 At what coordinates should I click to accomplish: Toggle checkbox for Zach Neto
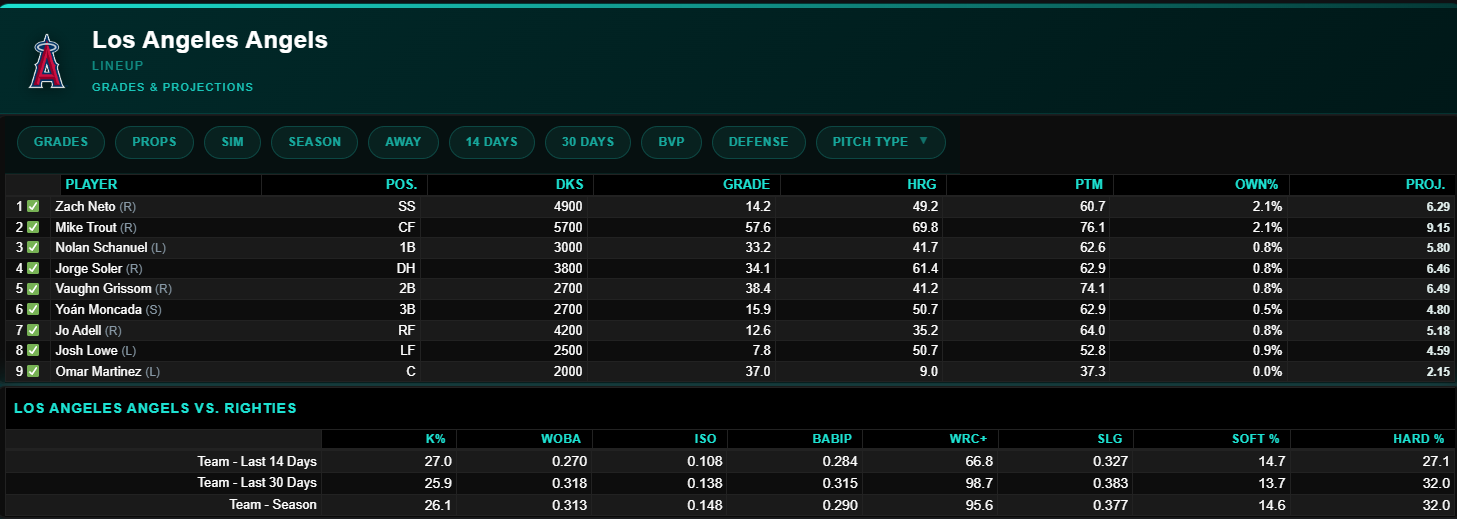click(33, 206)
